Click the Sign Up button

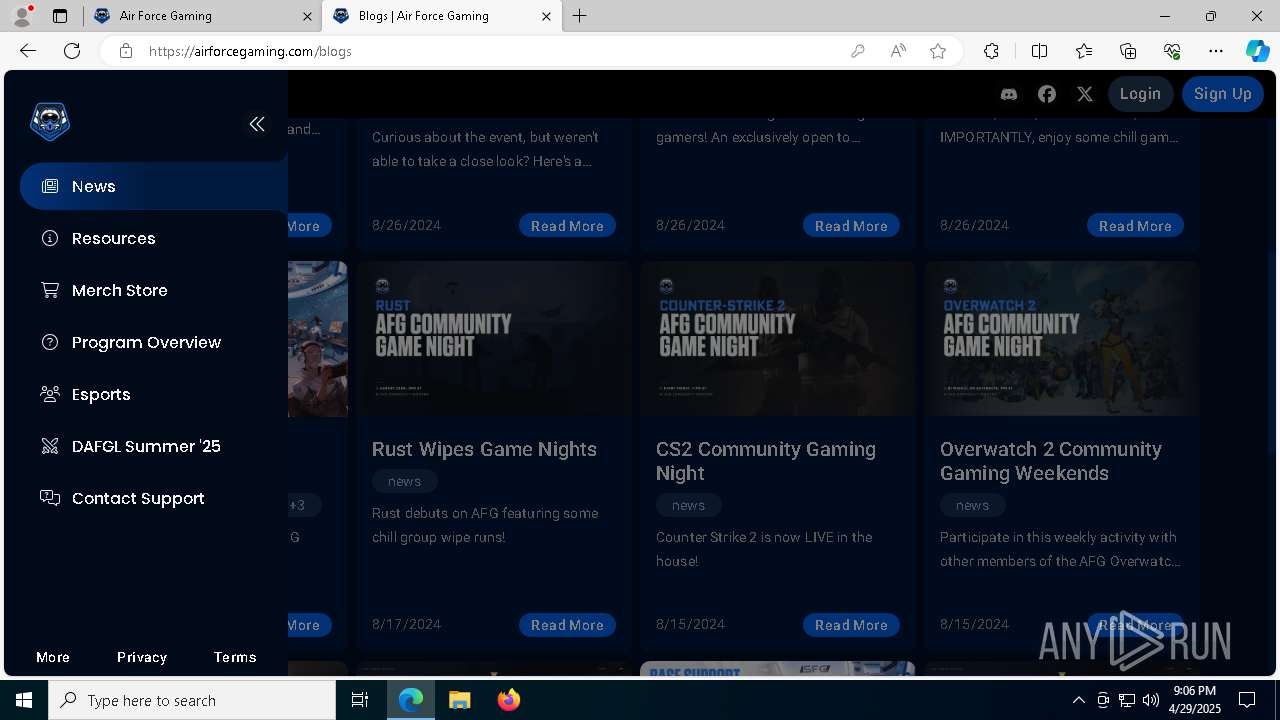pos(1223,94)
